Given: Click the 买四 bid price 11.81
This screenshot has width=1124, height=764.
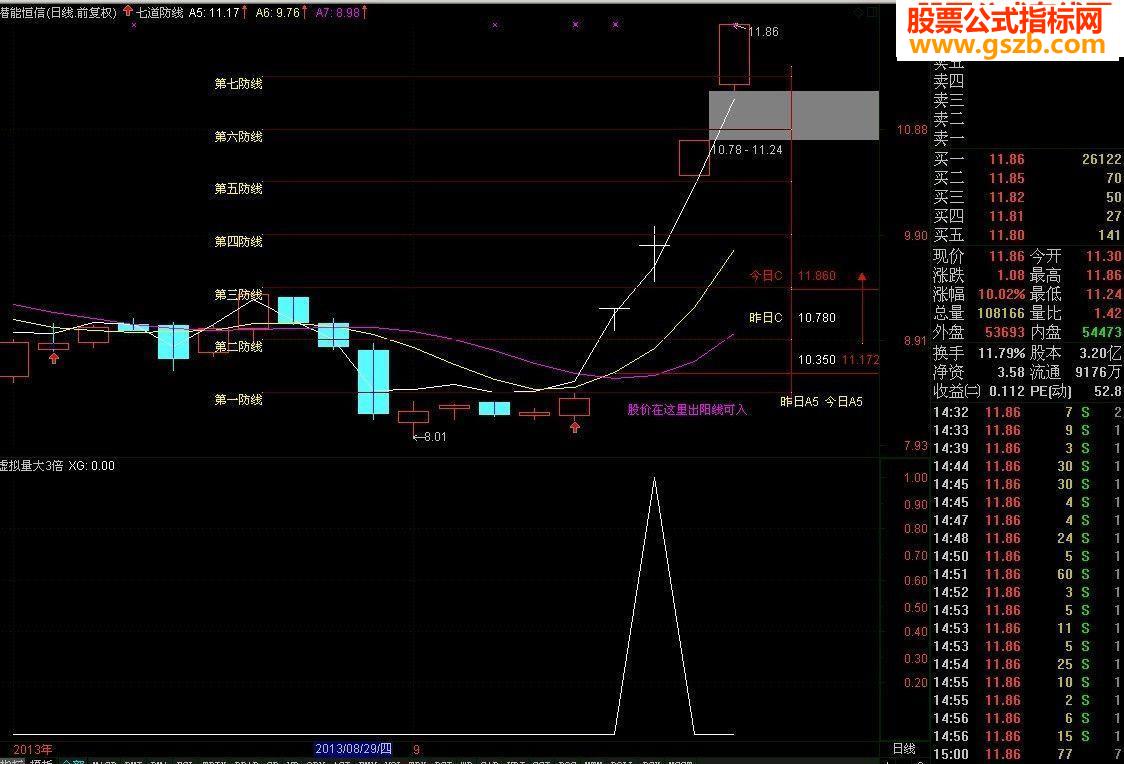Looking at the screenshot, I should coord(1006,216).
